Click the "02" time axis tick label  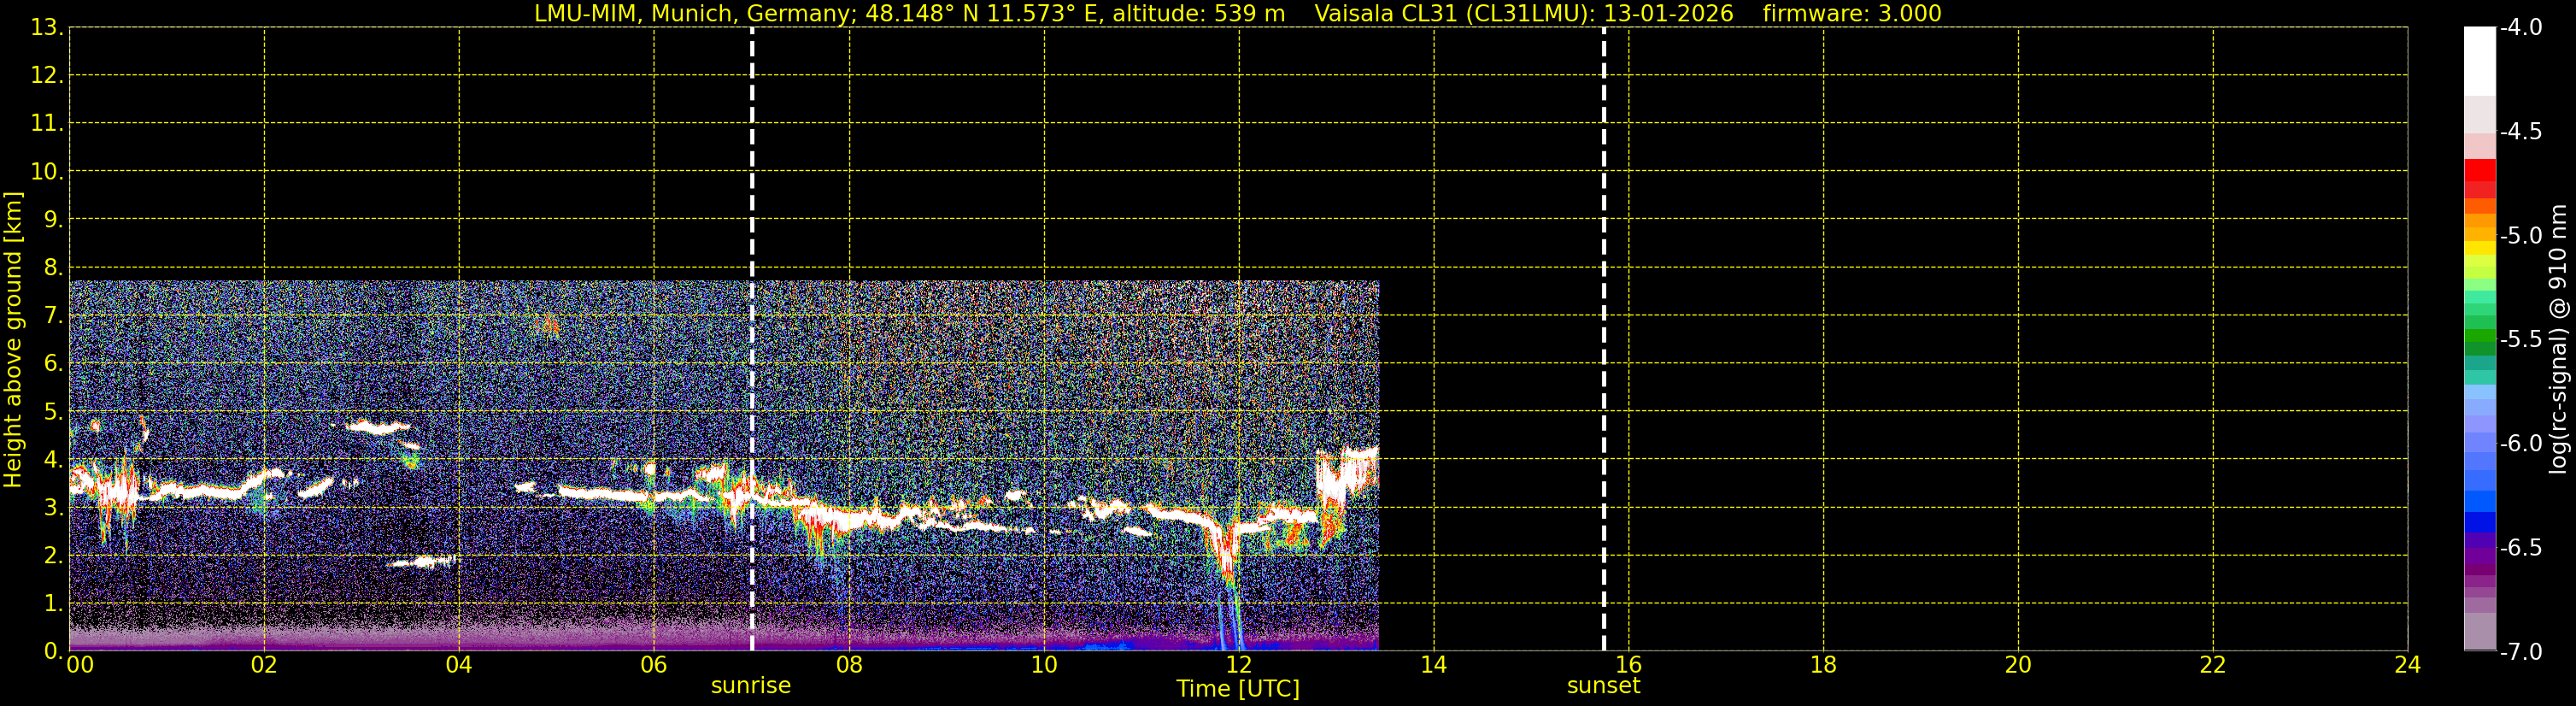click(264, 665)
